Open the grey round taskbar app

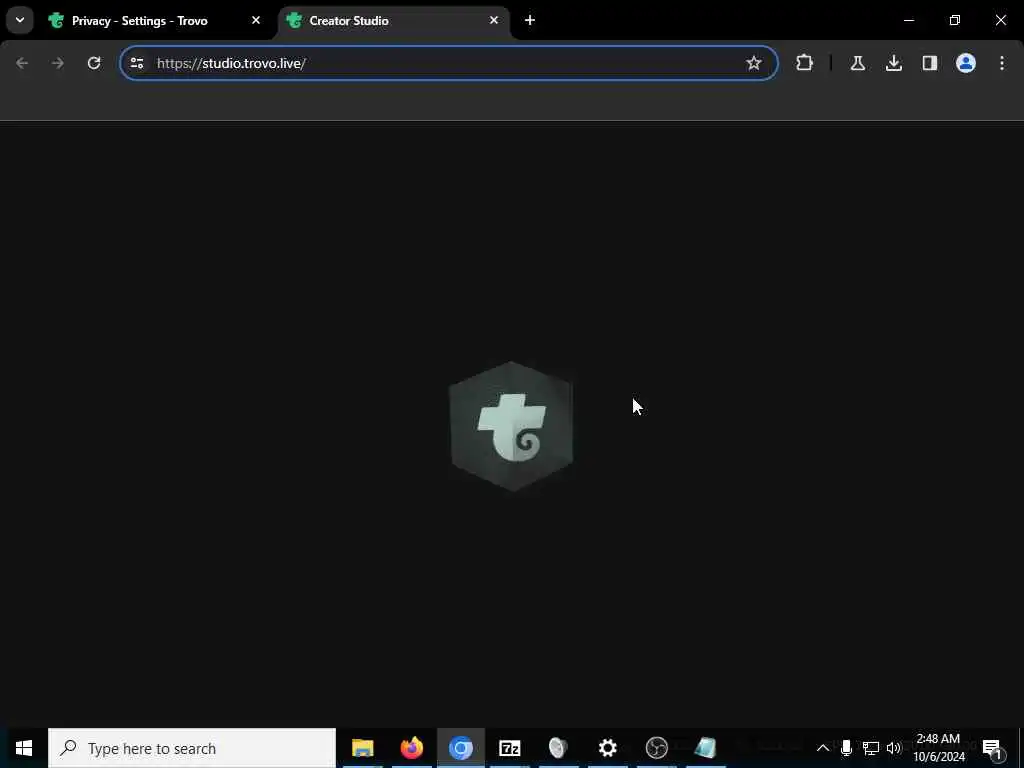tap(558, 748)
